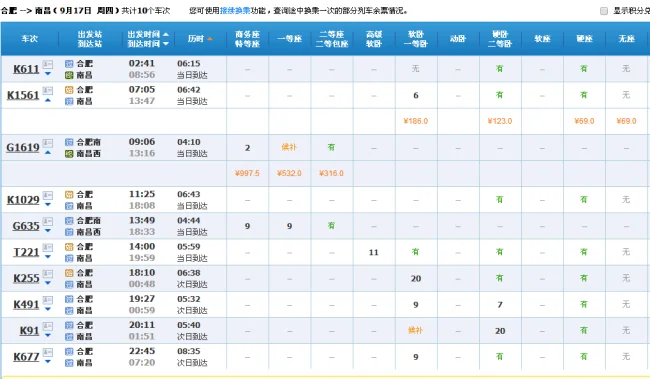Viewport: 650px width, 379px height.
Task: Expand price details for train T221
Action: pyautogui.click(x=48, y=257)
